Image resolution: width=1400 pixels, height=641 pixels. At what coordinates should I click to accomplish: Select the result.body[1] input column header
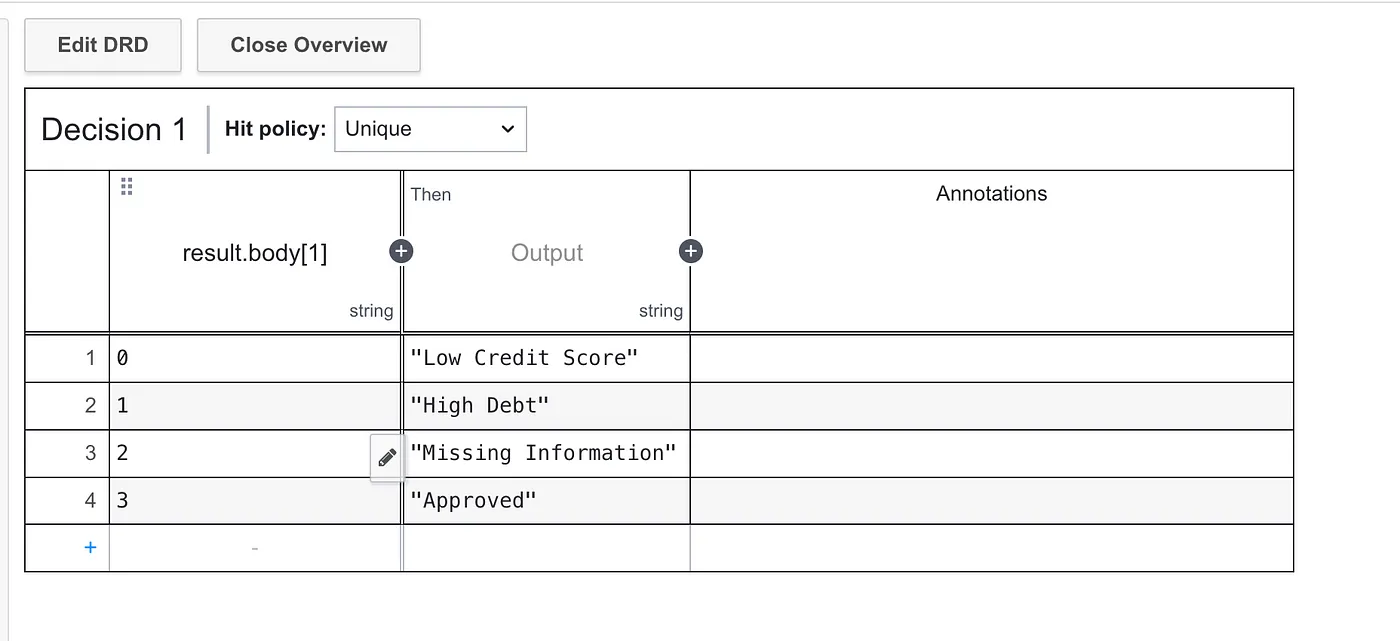click(255, 251)
